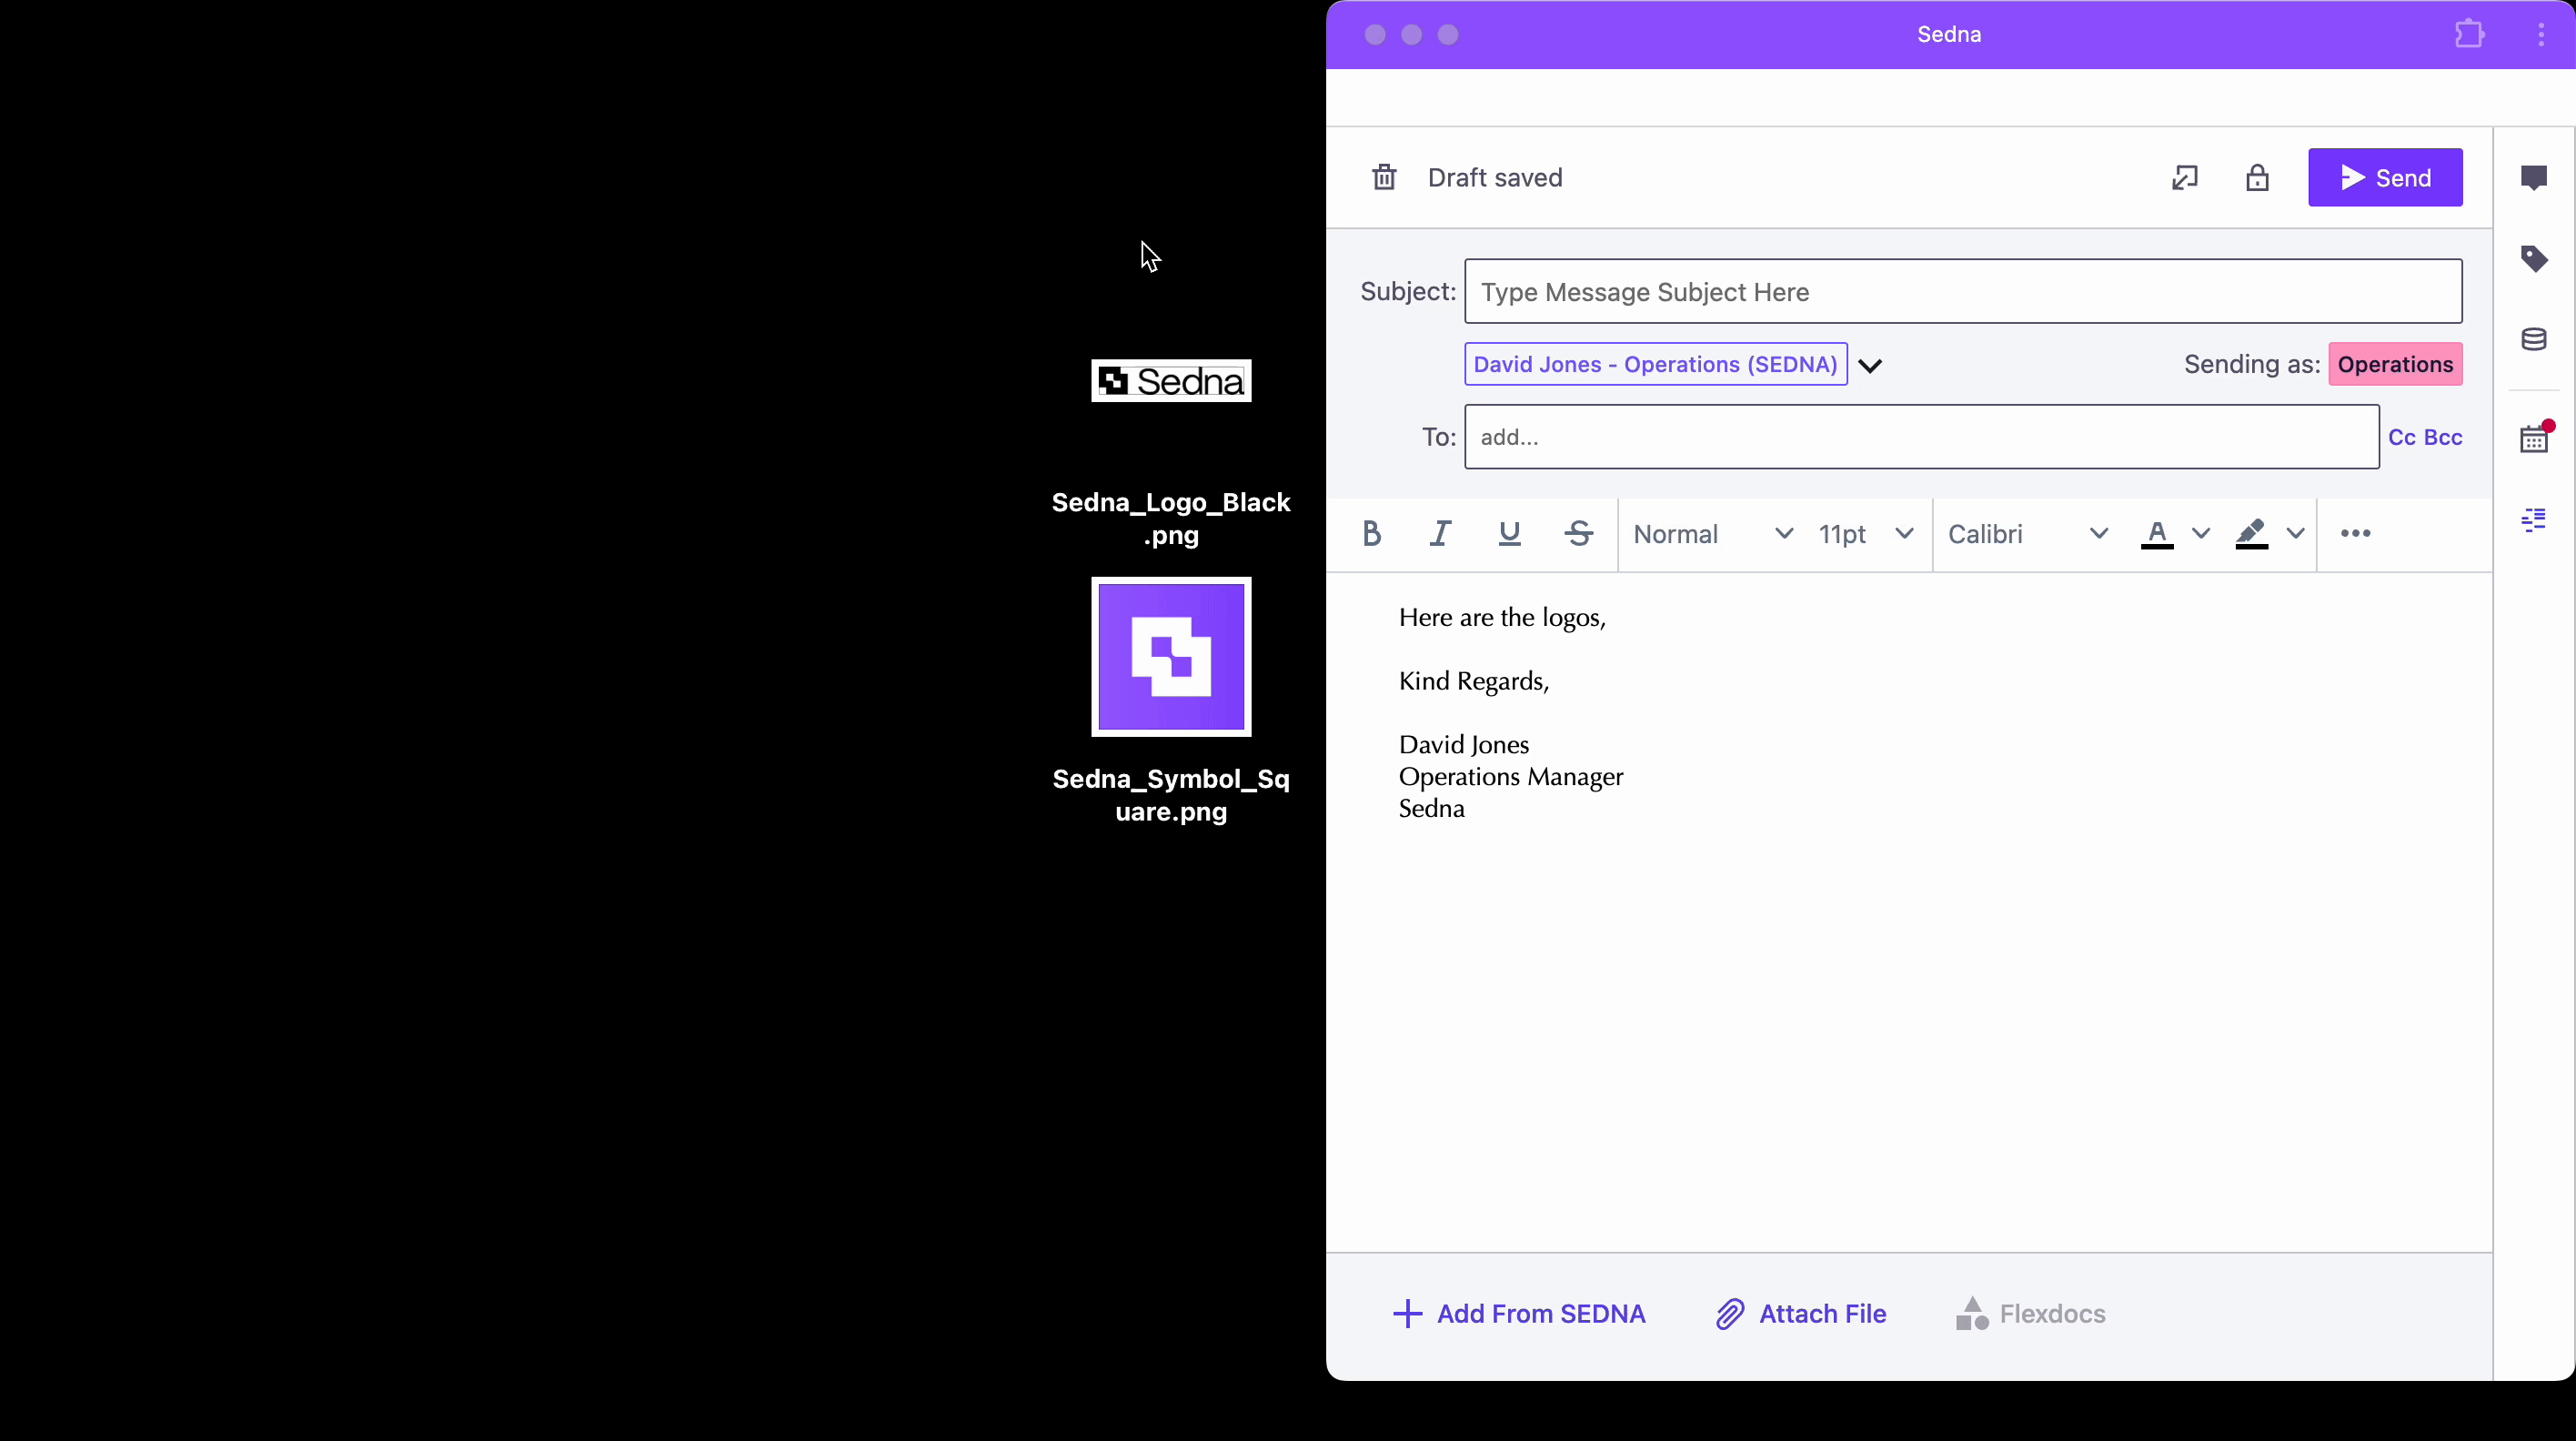Click the "Here are the logos," line
2576x1441 pixels.
tap(1502, 618)
